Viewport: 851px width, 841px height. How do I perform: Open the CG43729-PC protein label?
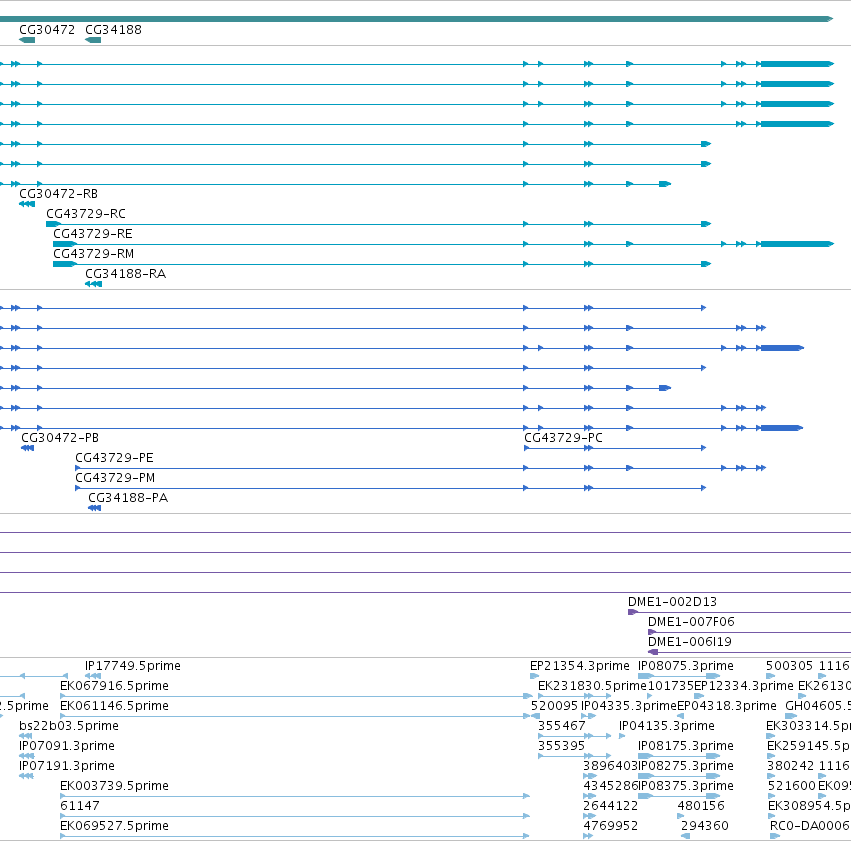click(563, 438)
